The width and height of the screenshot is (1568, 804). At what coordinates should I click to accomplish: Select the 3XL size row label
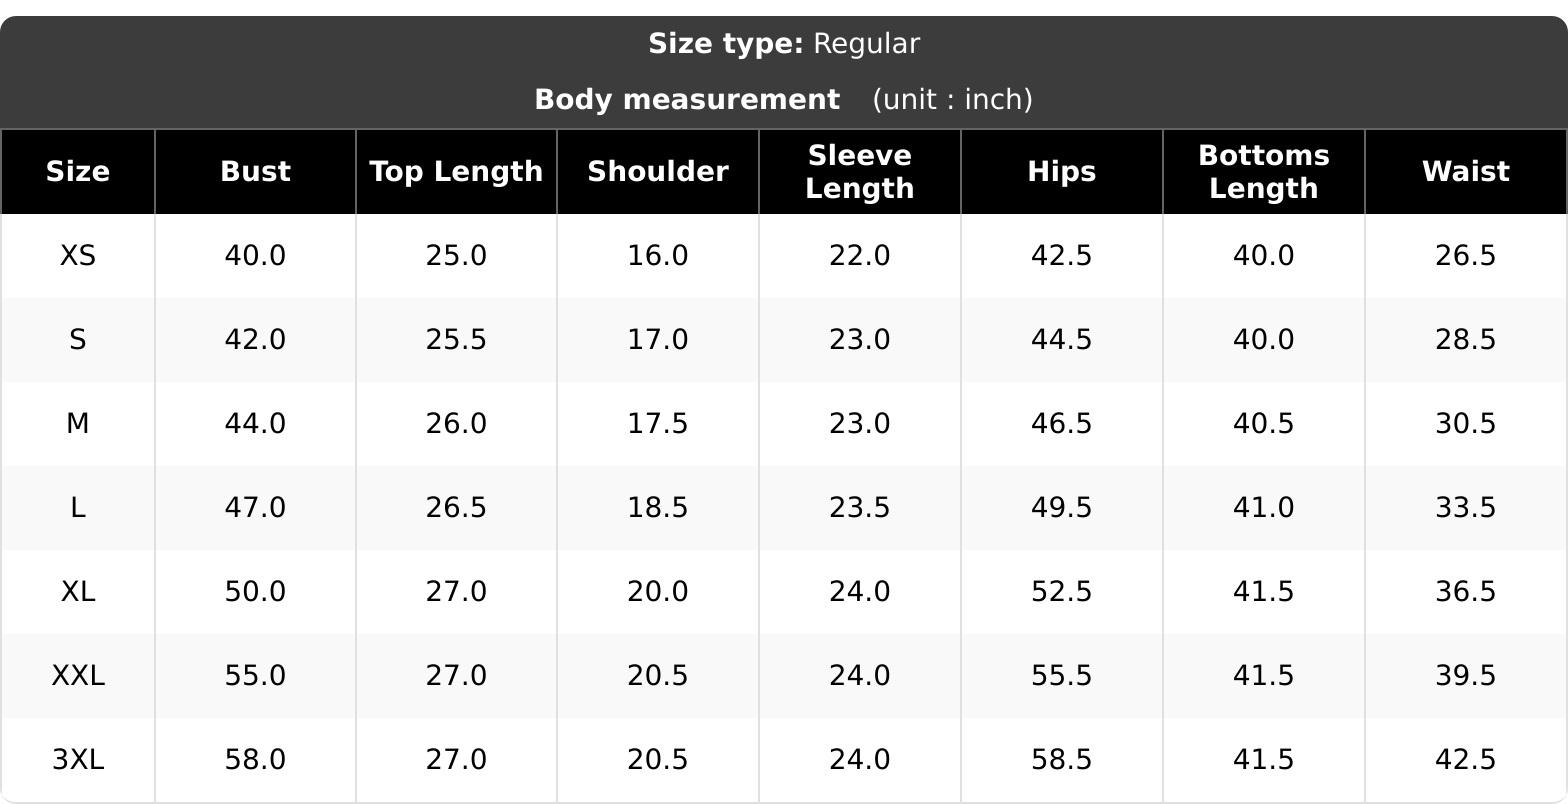78,760
